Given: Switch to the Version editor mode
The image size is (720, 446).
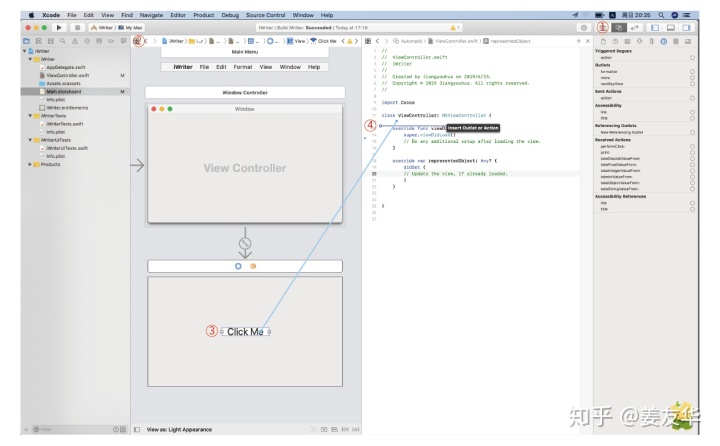Looking at the screenshot, I should pos(634,28).
